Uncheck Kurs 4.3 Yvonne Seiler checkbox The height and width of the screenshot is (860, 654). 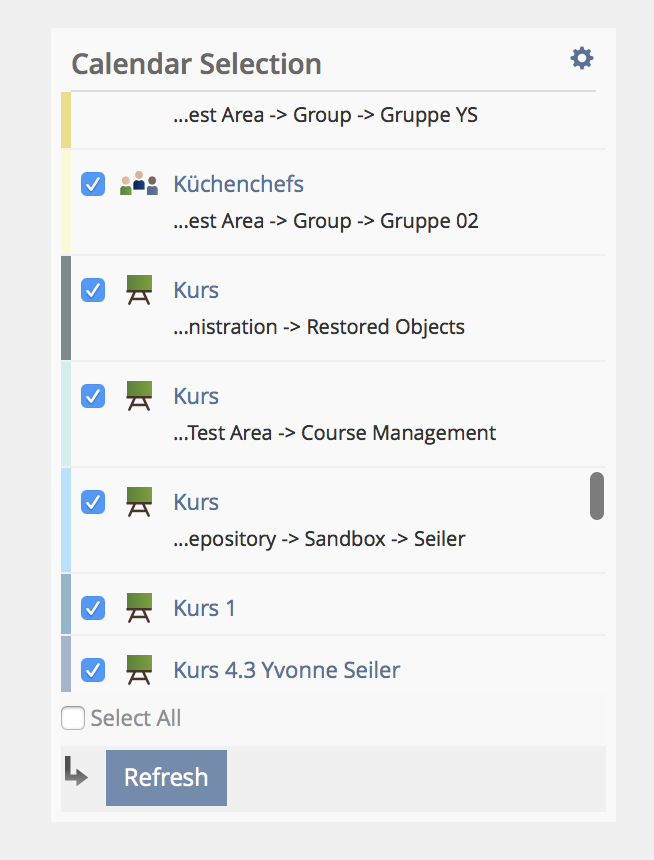click(93, 669)
